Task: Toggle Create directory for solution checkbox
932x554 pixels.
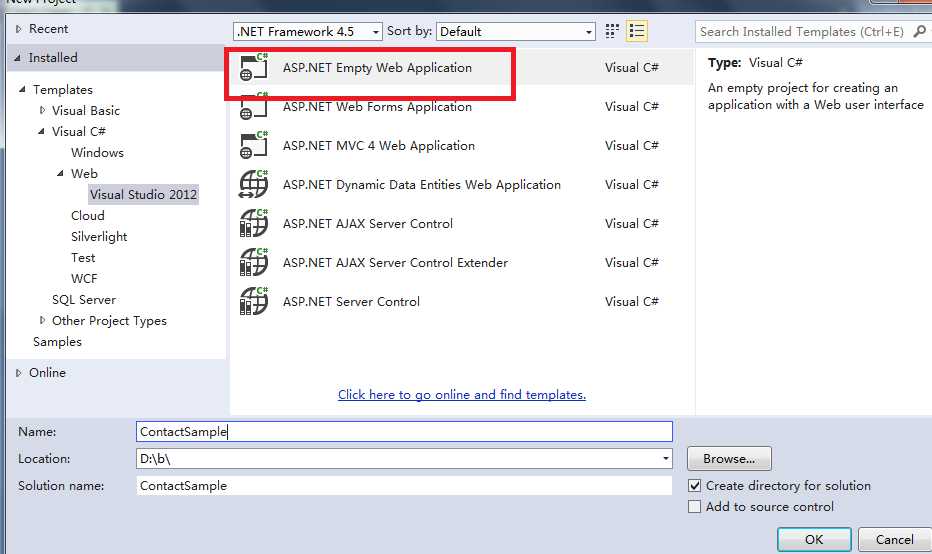Action: point(694,486)
